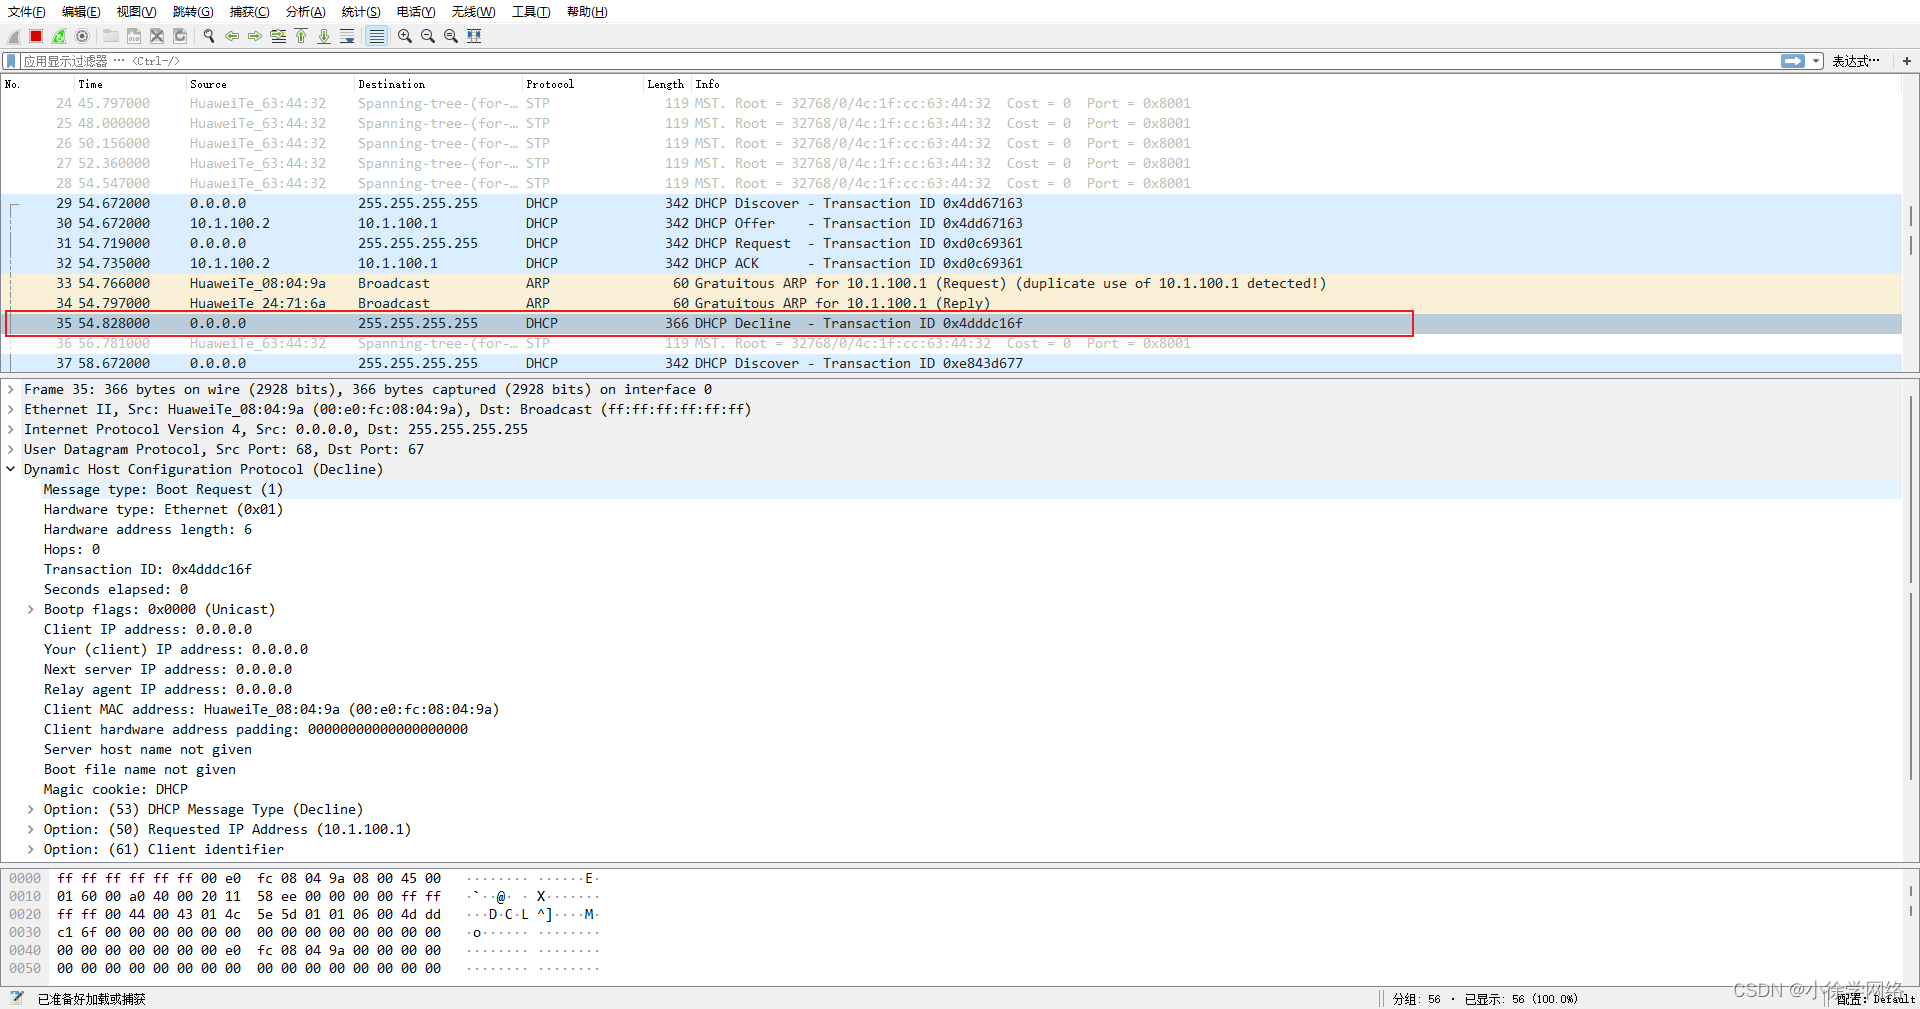The image size is (1920, 1009).
Task: Zoom in on the packet list
Action: click(x=404, y=36)
